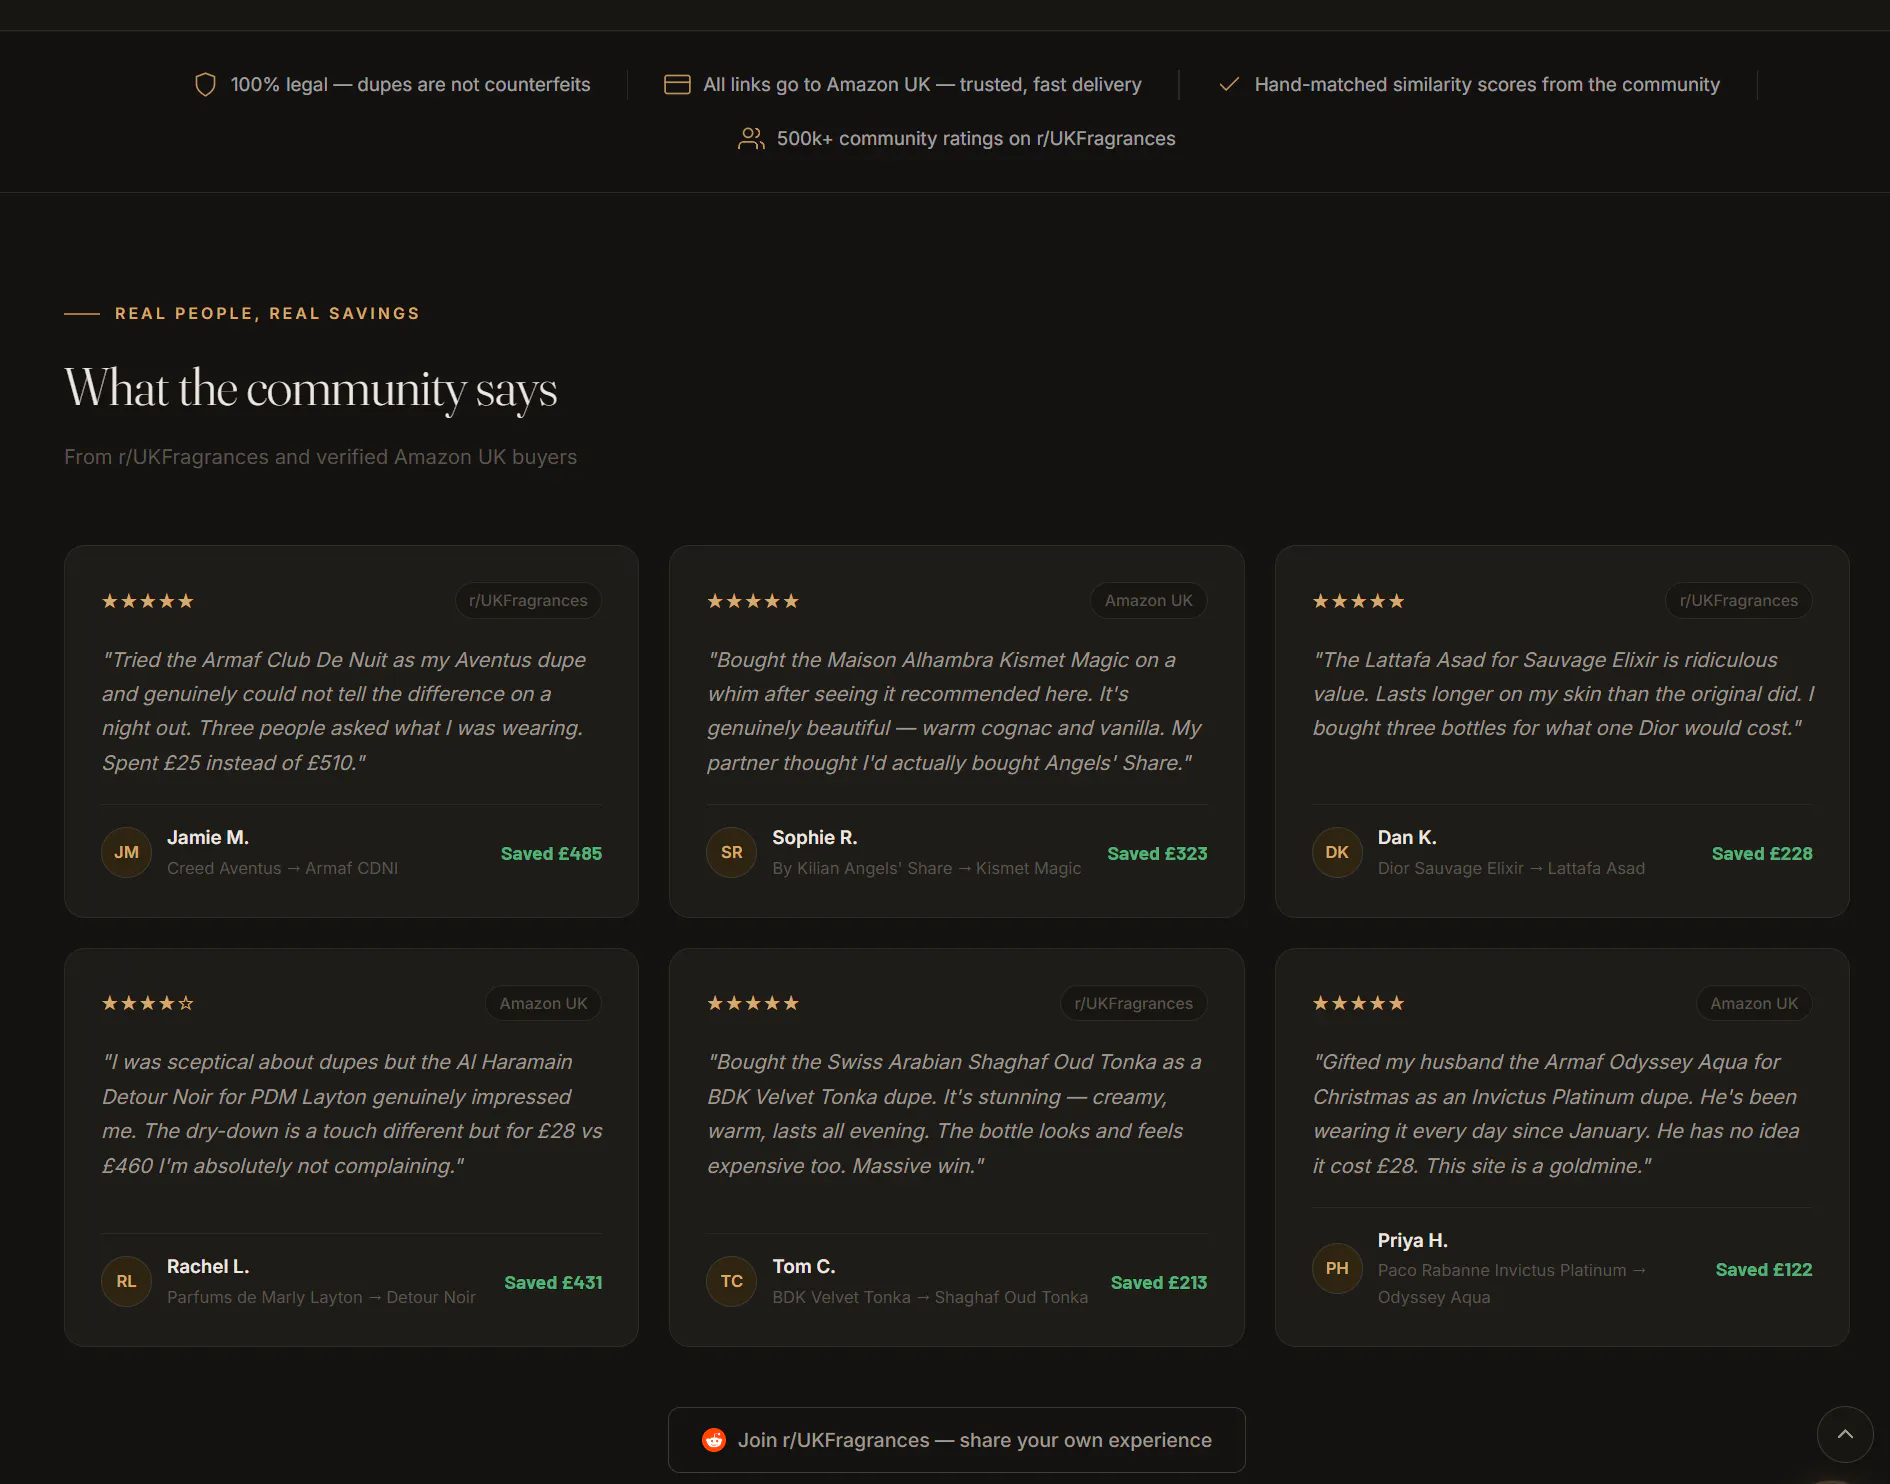Click the SR avatar for Sophie R.
The width and height of the screenshot is (1890, 1484).
tap(732, 853)
